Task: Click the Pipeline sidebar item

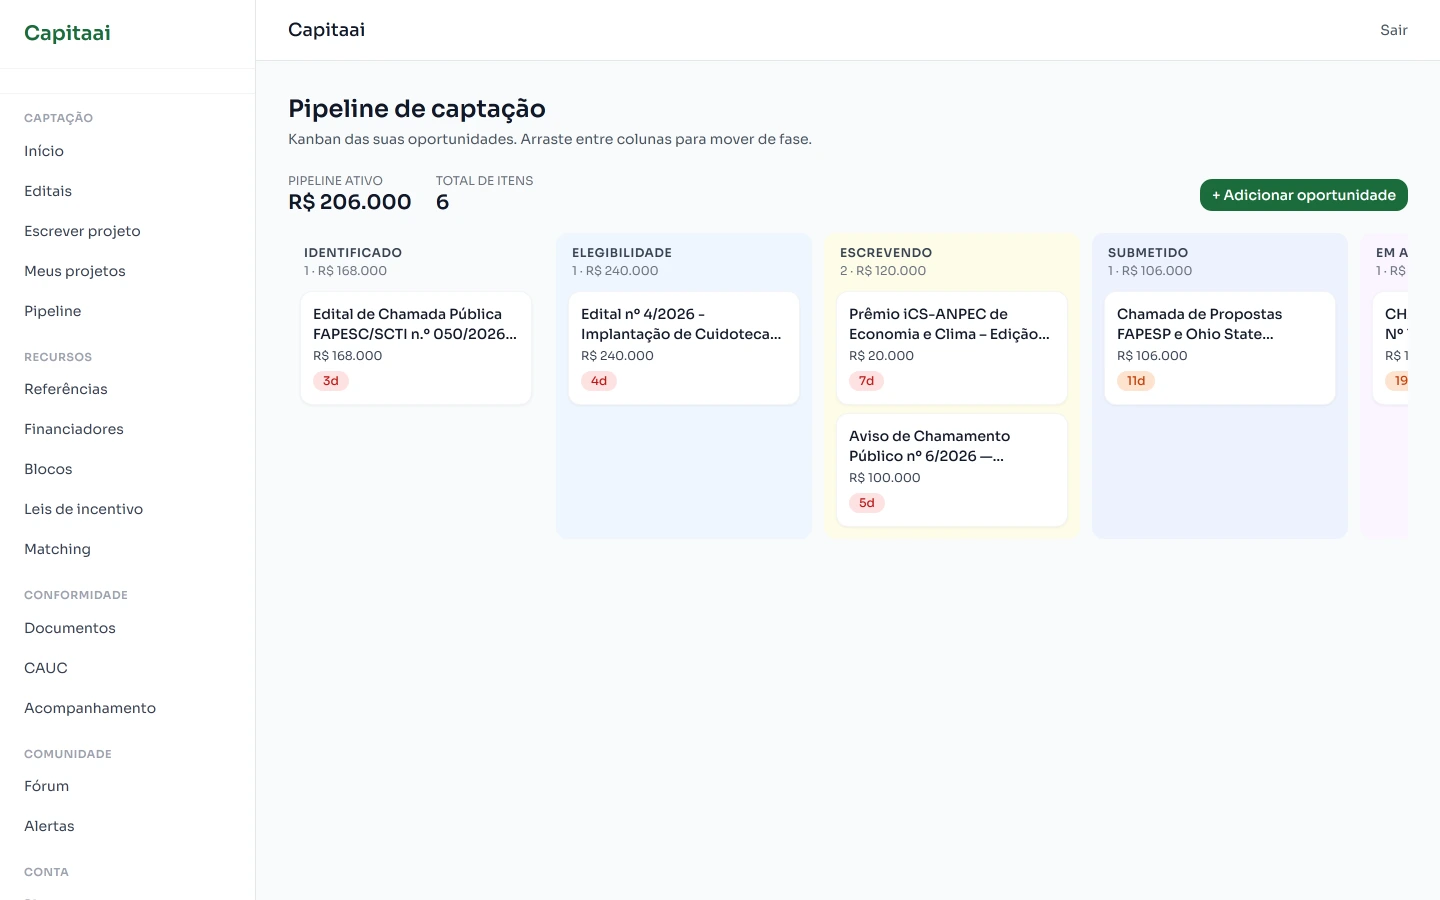Action: click(x=53, y=311)
